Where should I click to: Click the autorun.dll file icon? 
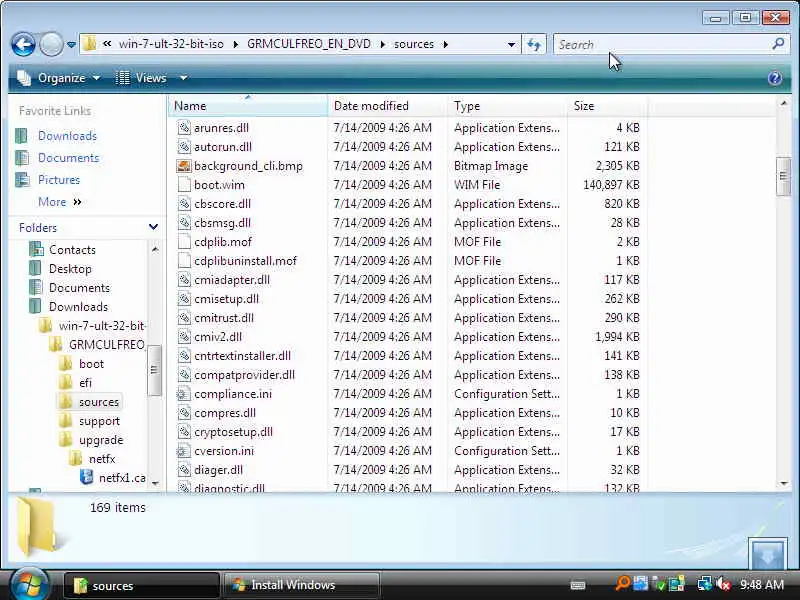pyautogui.click(x=184, y=147)
